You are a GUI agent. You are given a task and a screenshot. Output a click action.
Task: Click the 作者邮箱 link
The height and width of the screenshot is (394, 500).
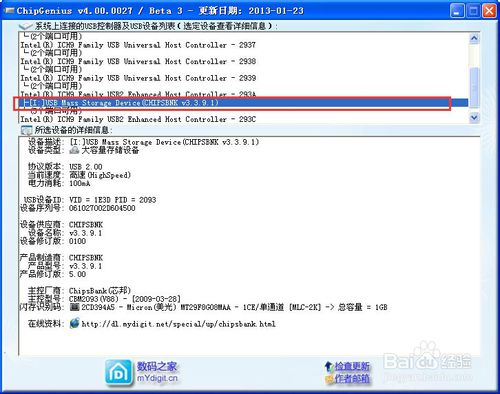coord(352,379)
